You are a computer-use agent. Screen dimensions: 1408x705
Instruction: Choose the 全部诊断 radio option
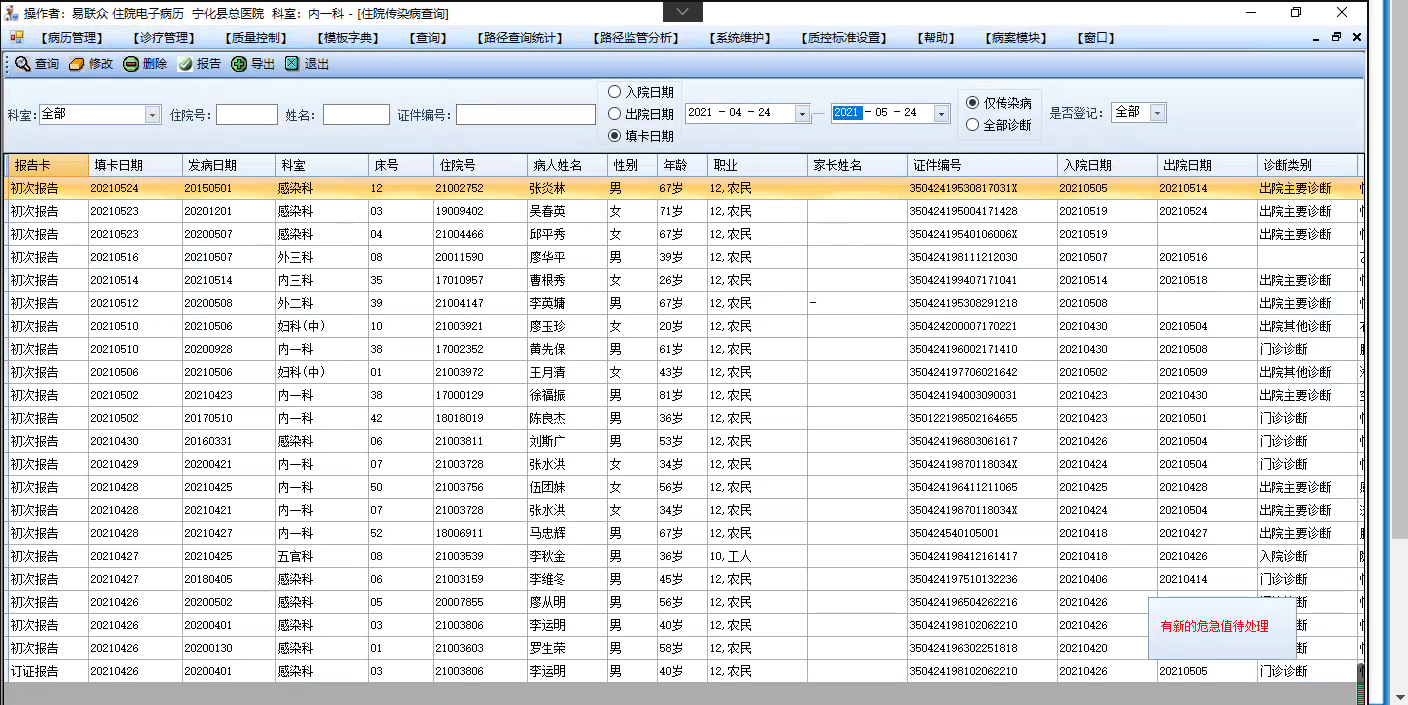[x=972, y=125]
